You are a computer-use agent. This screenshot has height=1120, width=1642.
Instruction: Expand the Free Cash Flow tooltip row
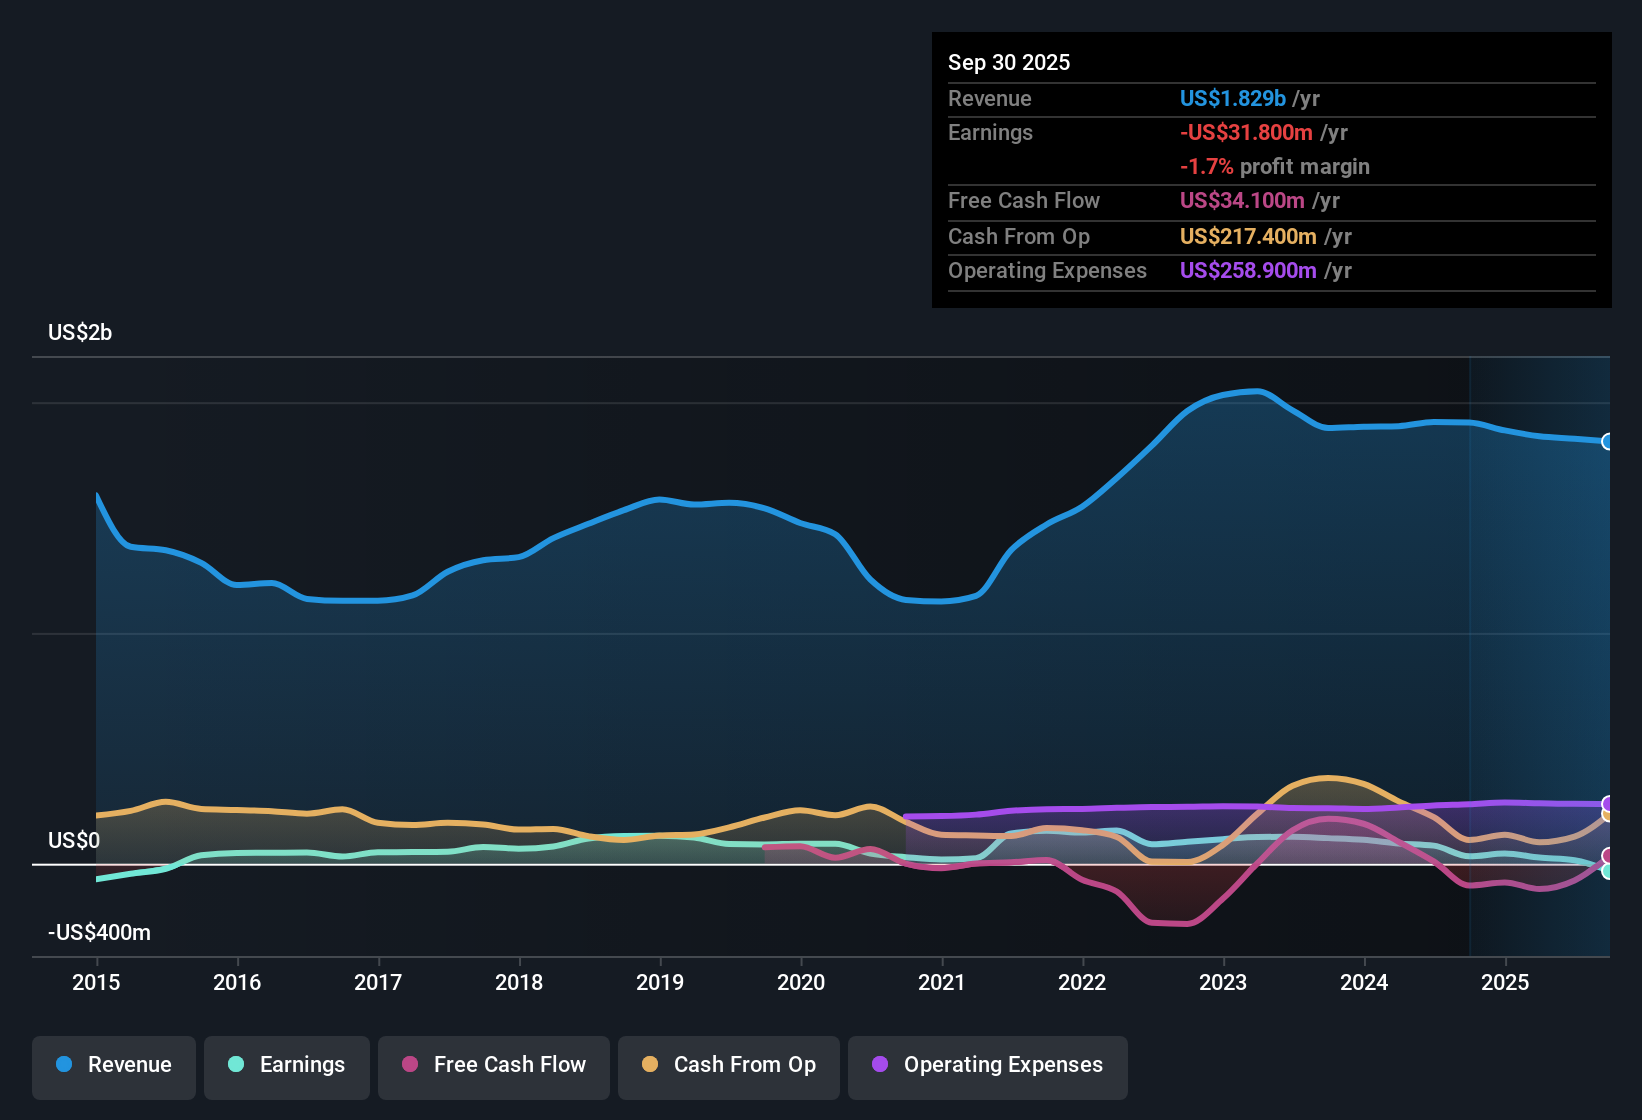(1024, 201)
